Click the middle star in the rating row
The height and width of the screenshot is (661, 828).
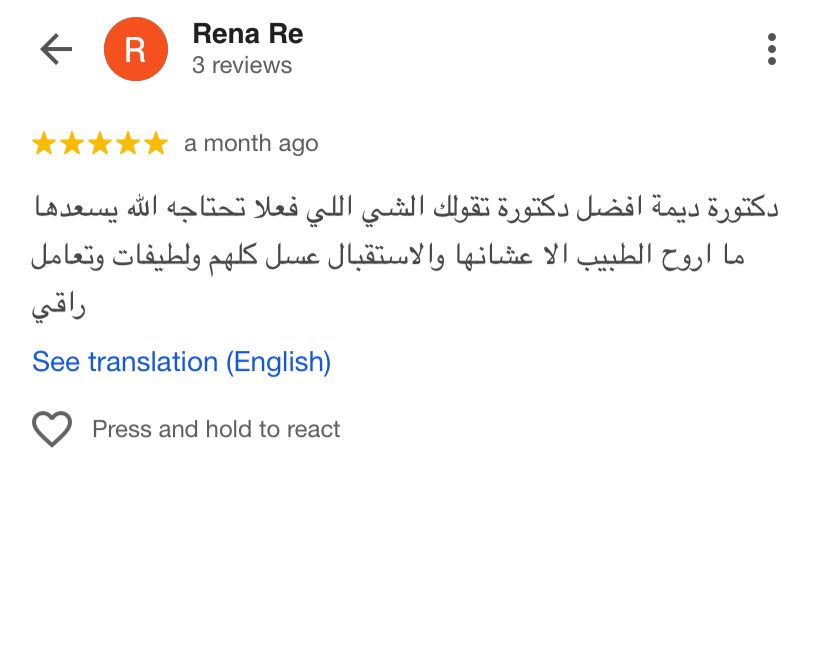[100, 143]
